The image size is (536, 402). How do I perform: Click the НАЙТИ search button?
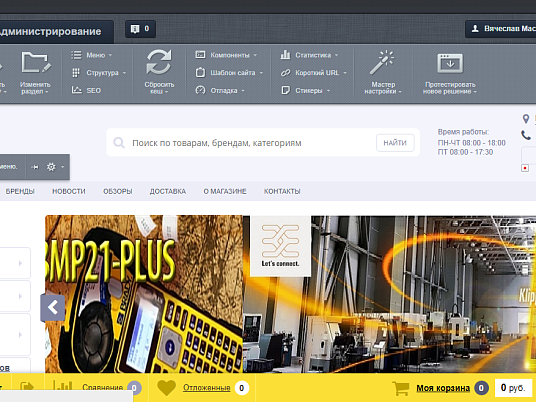click(395, 143)
